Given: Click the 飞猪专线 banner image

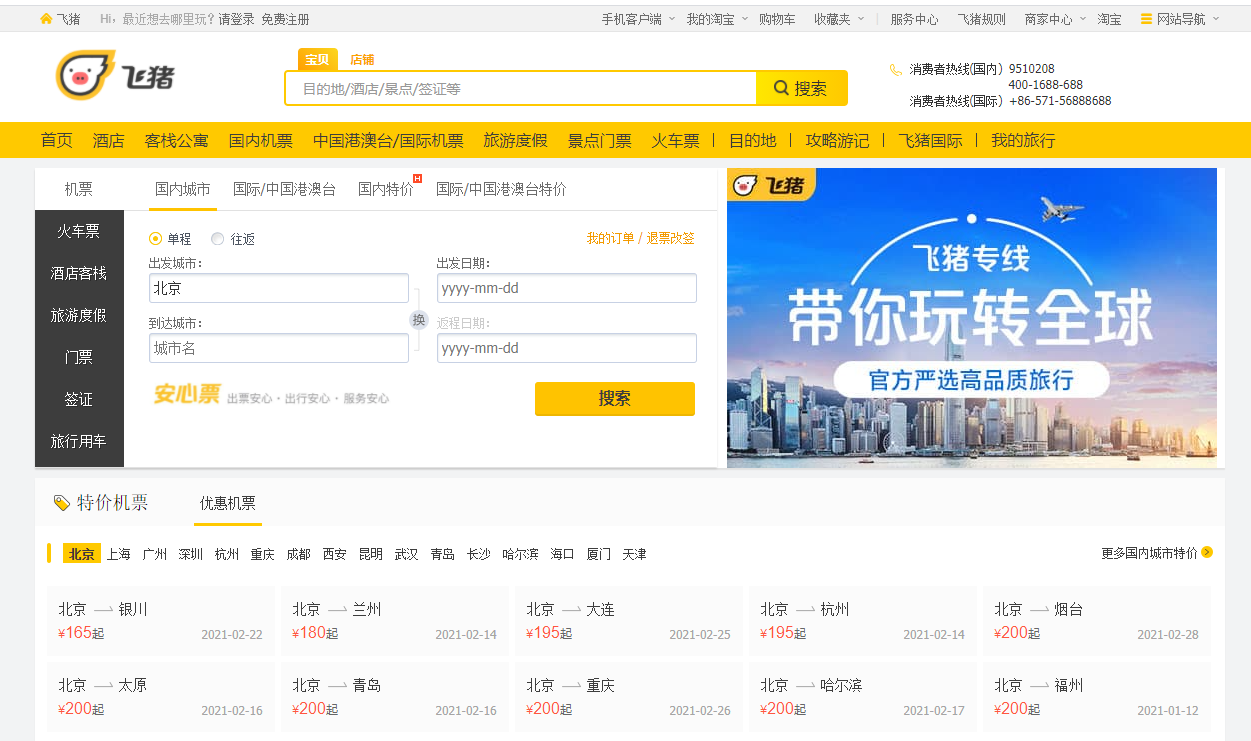Looking at the screenshot, I should (x=972, y=318).
